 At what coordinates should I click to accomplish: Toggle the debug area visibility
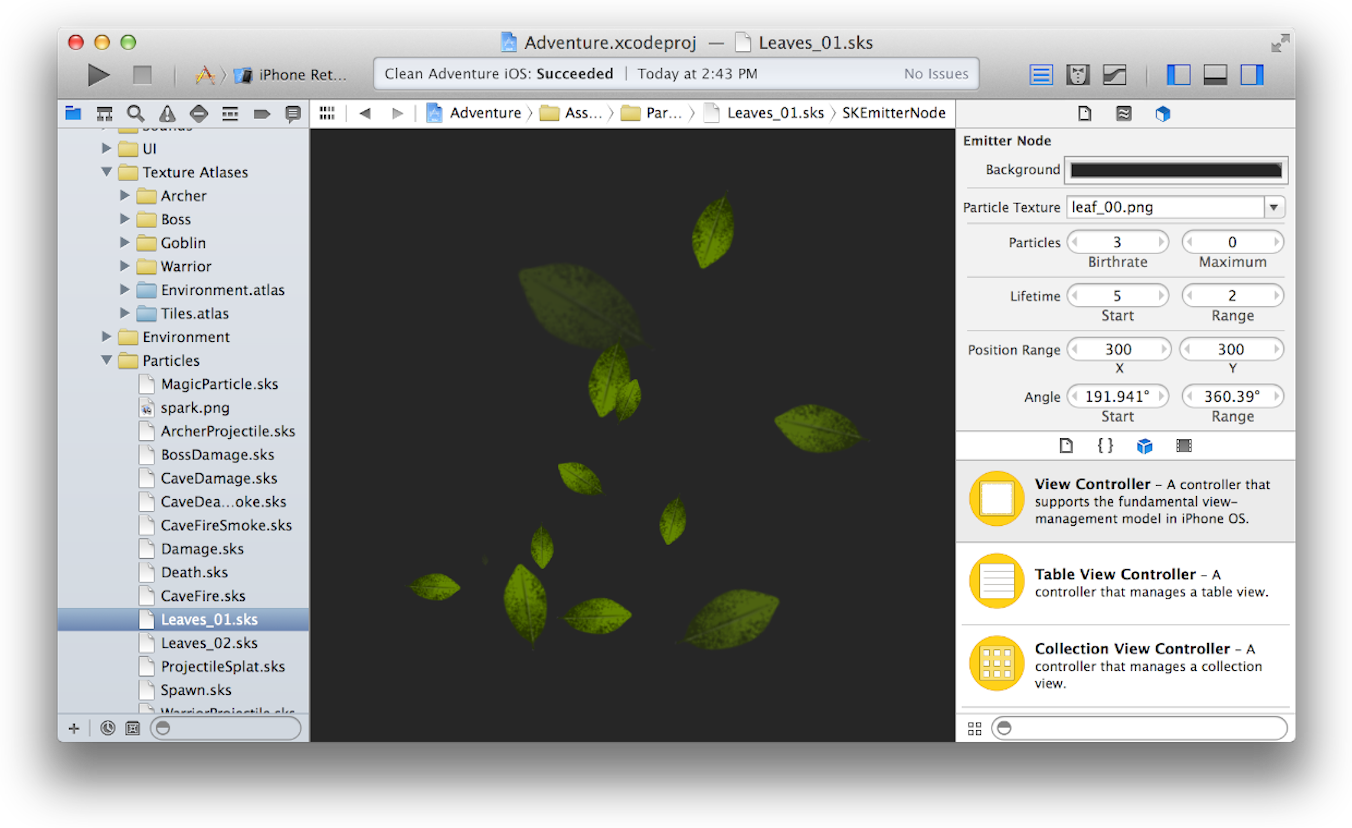(1215, 74)
